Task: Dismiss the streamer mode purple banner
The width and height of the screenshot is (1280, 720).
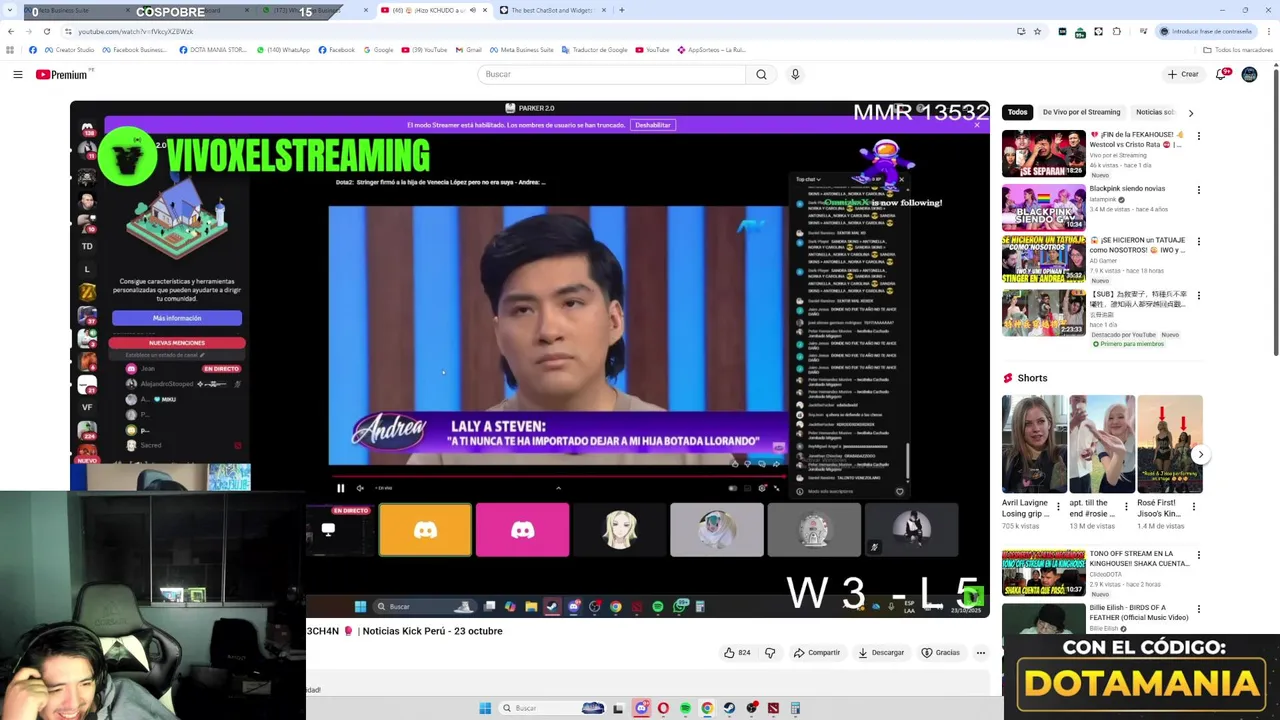Action: [x=977, y=125]
